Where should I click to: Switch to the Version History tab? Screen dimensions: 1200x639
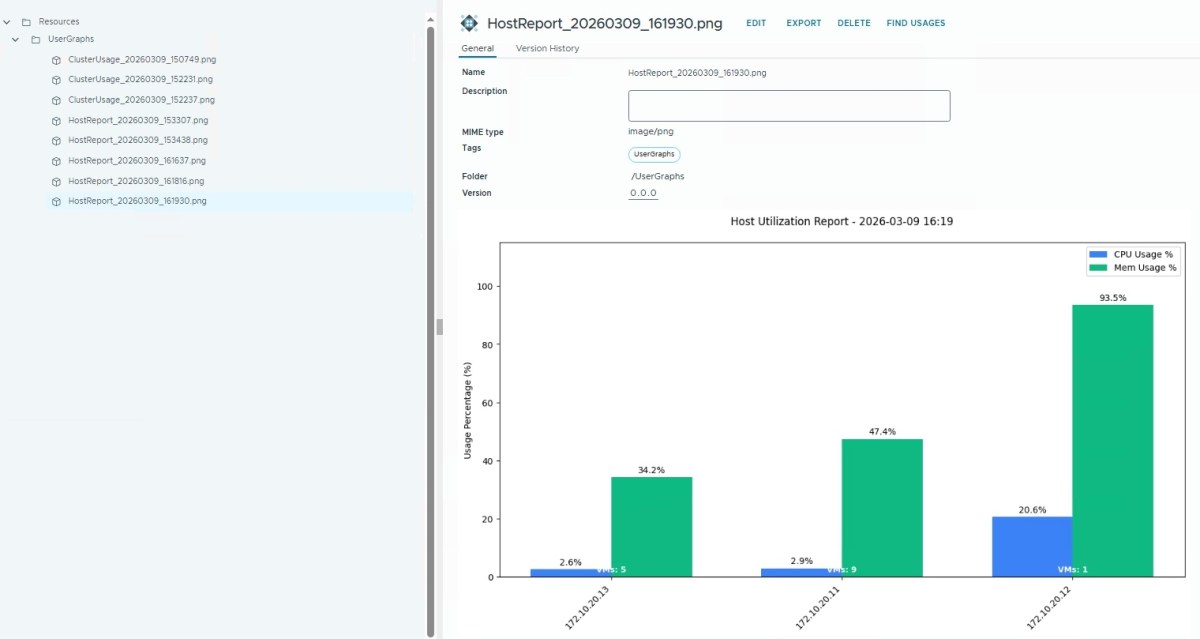[545, 47]
